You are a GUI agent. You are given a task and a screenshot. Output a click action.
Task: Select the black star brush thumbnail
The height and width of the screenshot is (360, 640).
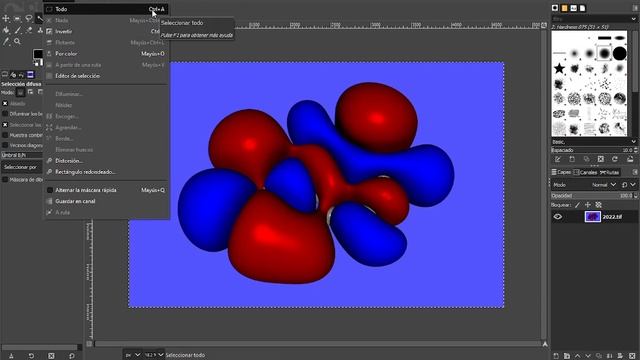[x=559, y=68]
